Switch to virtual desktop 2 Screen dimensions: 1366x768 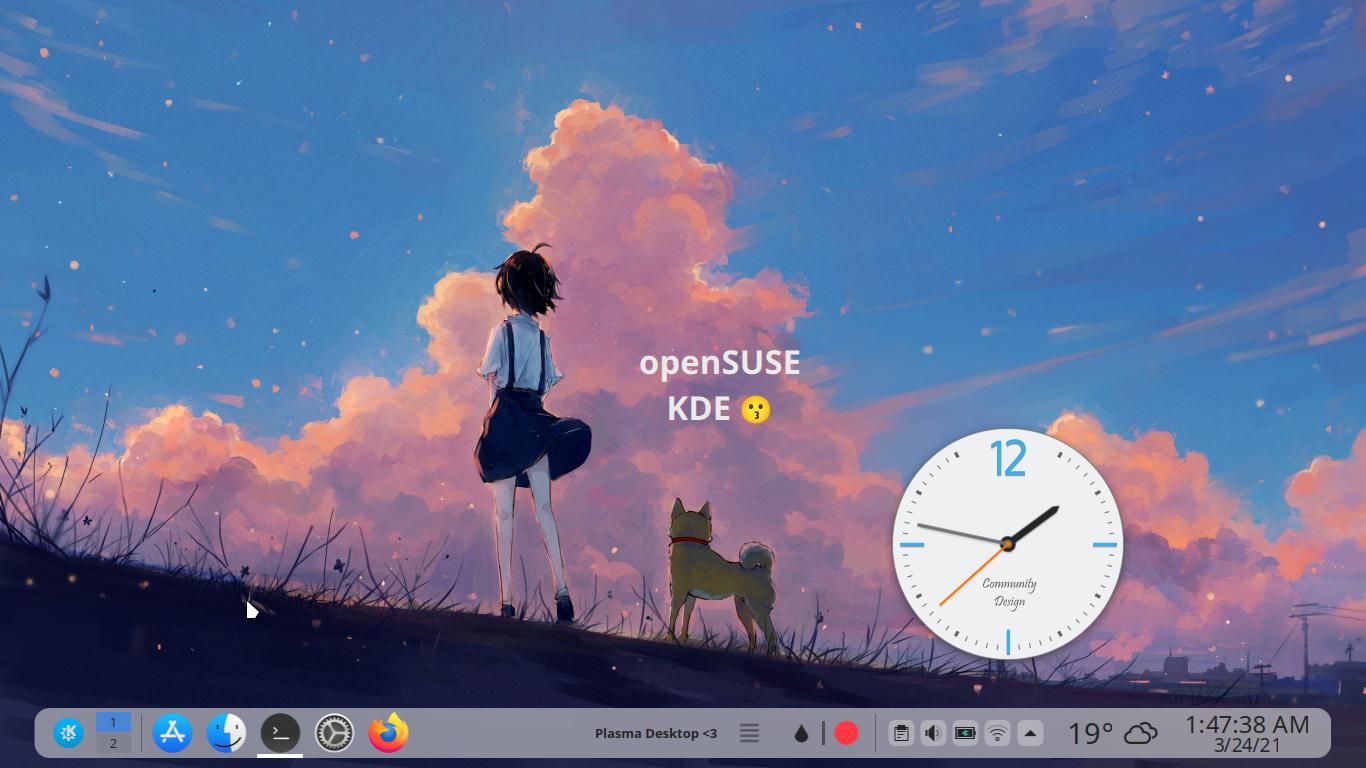pos(113,743)
